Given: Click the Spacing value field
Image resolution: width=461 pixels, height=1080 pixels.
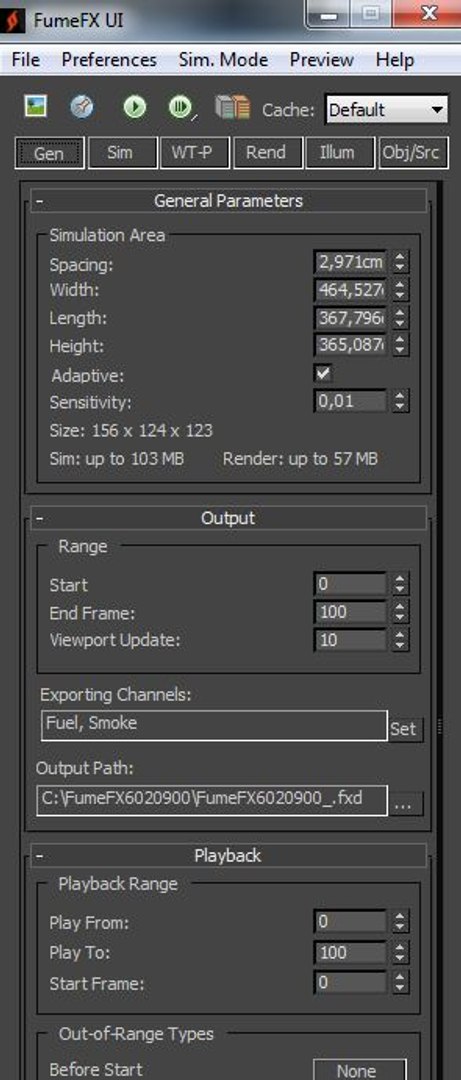Looking at the screenshot, I should (351, 262).
